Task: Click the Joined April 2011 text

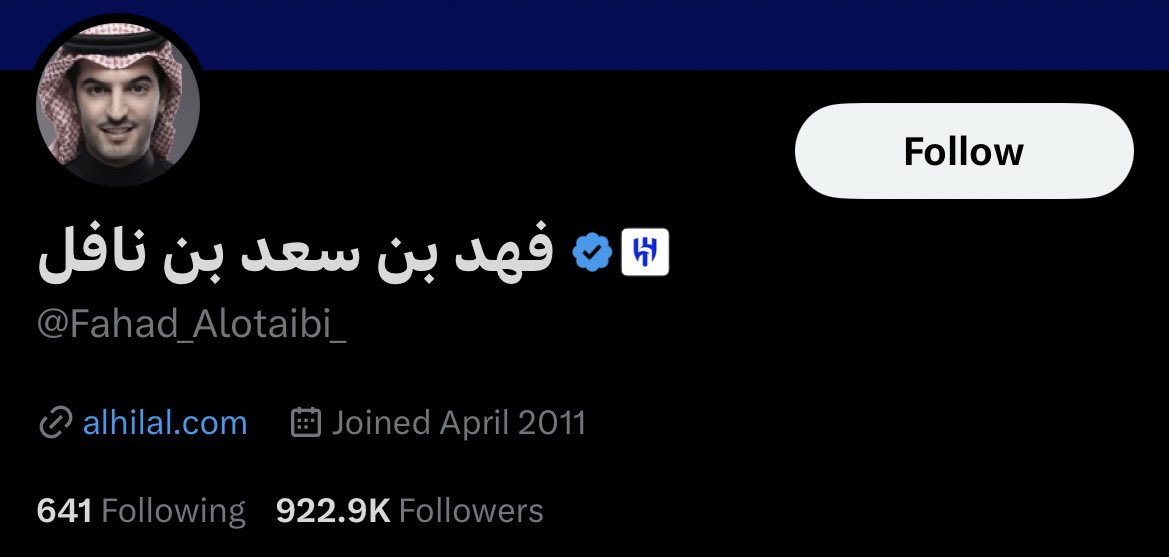Action: 459,423
